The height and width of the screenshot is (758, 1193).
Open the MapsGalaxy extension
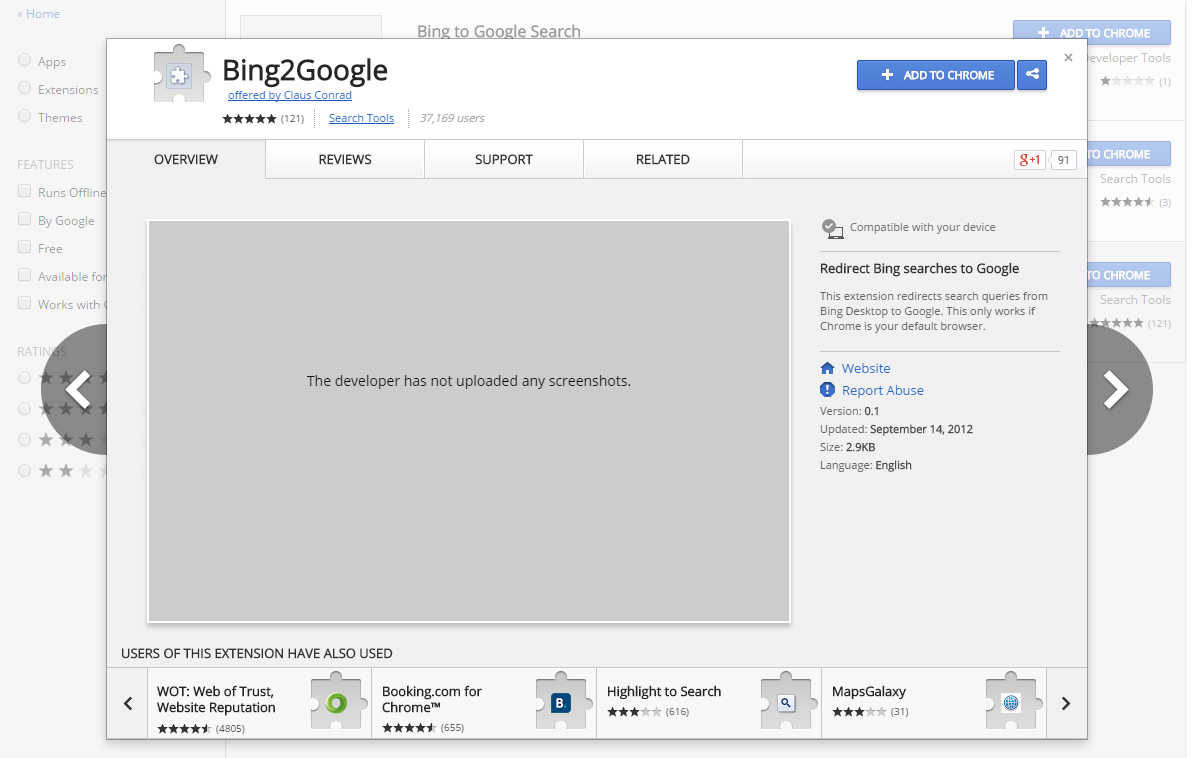coord(934,703)
